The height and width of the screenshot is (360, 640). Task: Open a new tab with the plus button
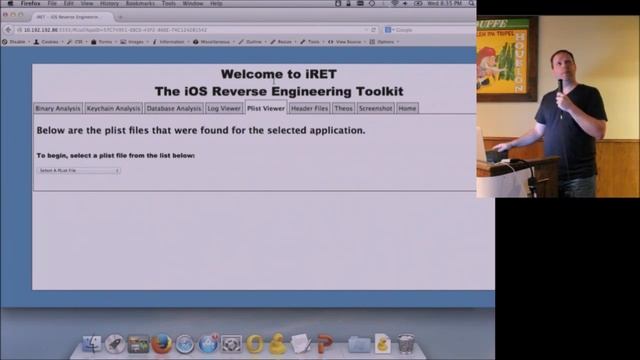[x=120, y=17]
